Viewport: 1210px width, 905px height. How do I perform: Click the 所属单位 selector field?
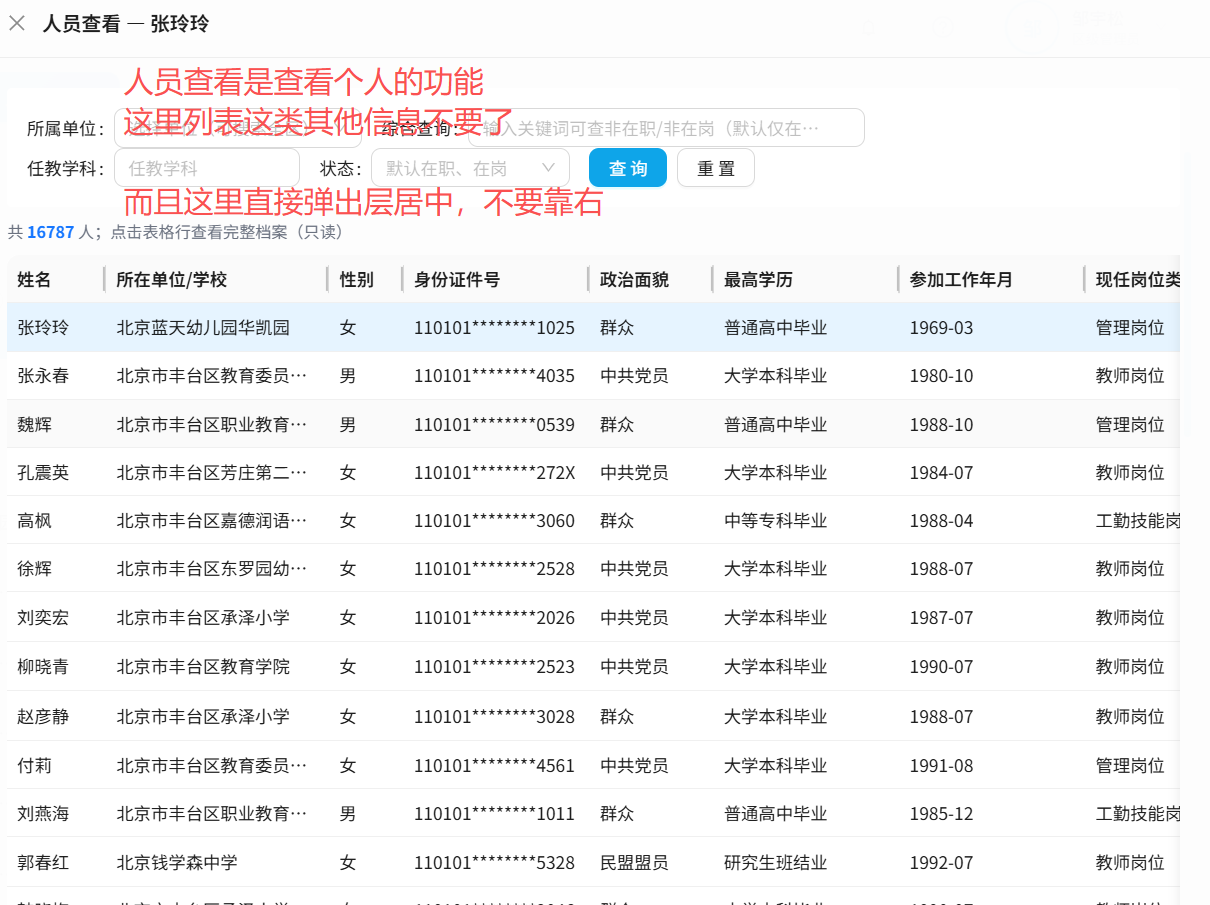pyautogui.click(x=240, y=128)
